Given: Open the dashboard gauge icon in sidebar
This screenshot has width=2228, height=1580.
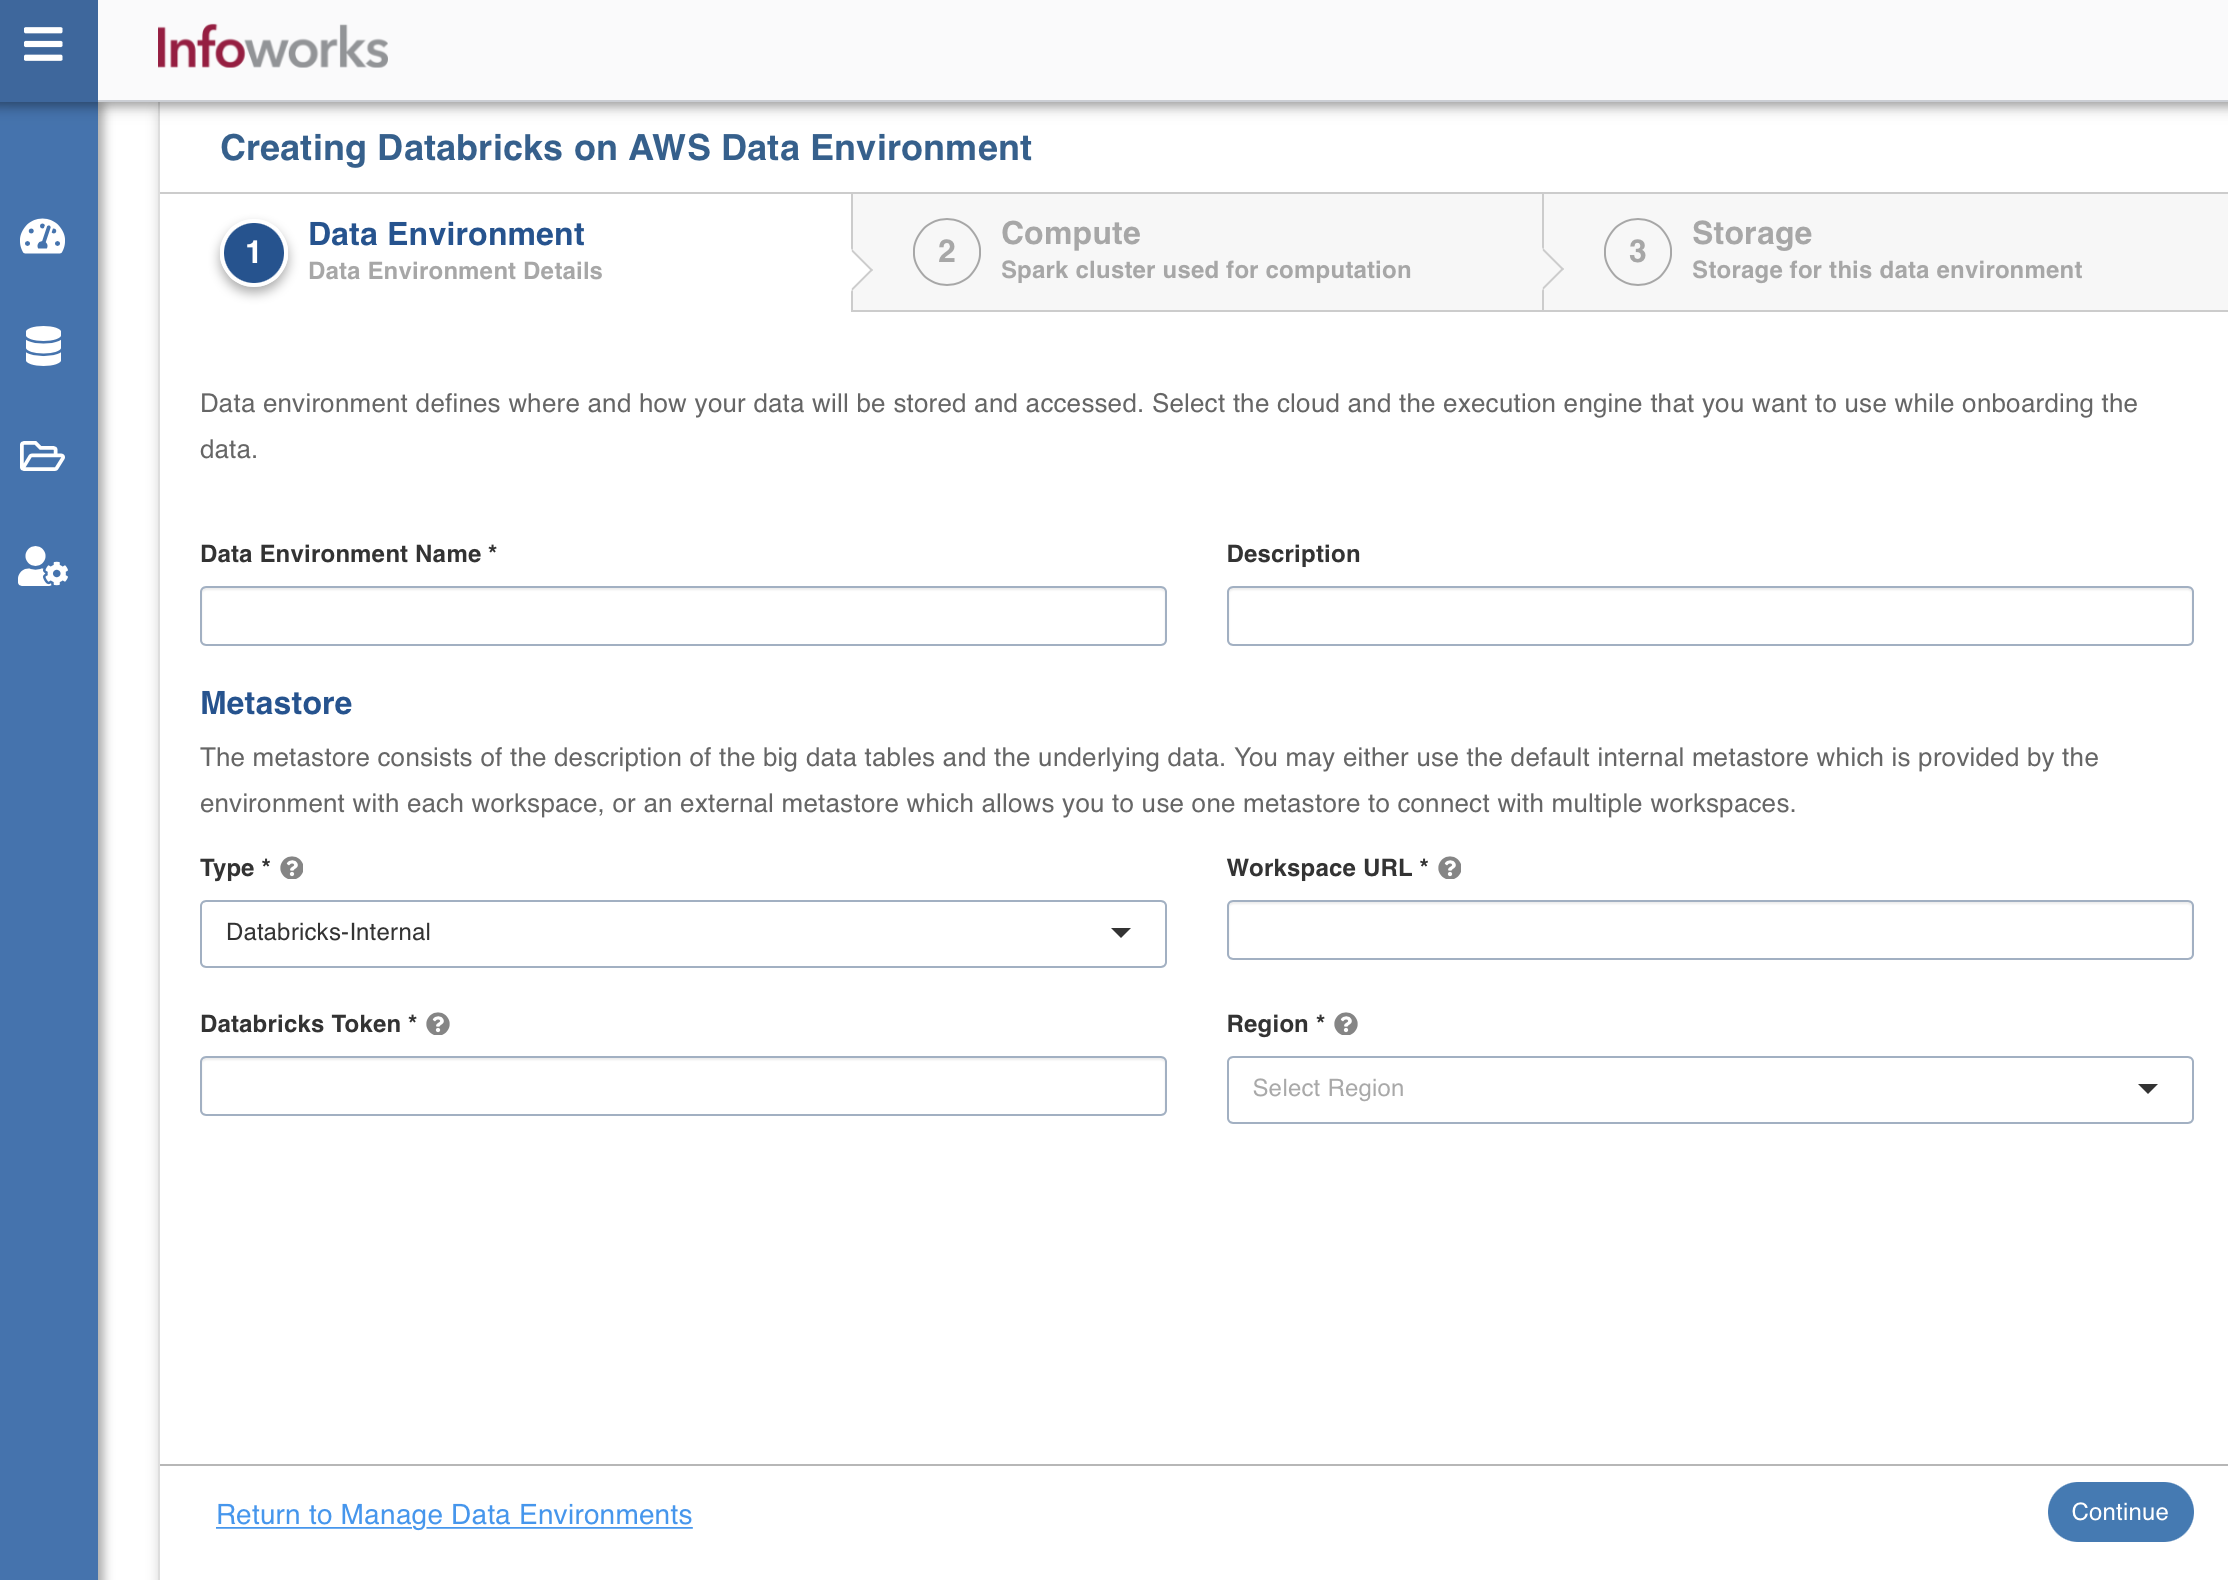Looking at the screenshot, I should (x=43, y=237).
